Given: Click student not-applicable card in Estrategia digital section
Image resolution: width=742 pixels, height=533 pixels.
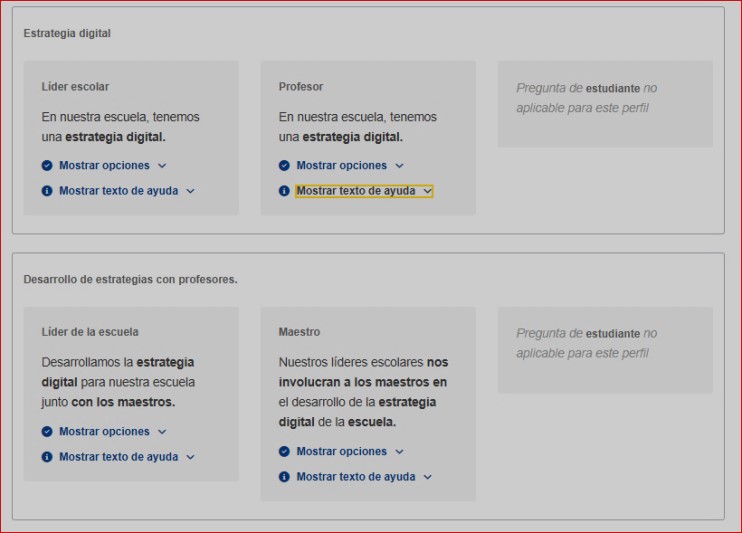Looking at the screenshot, I should [605, 104].
